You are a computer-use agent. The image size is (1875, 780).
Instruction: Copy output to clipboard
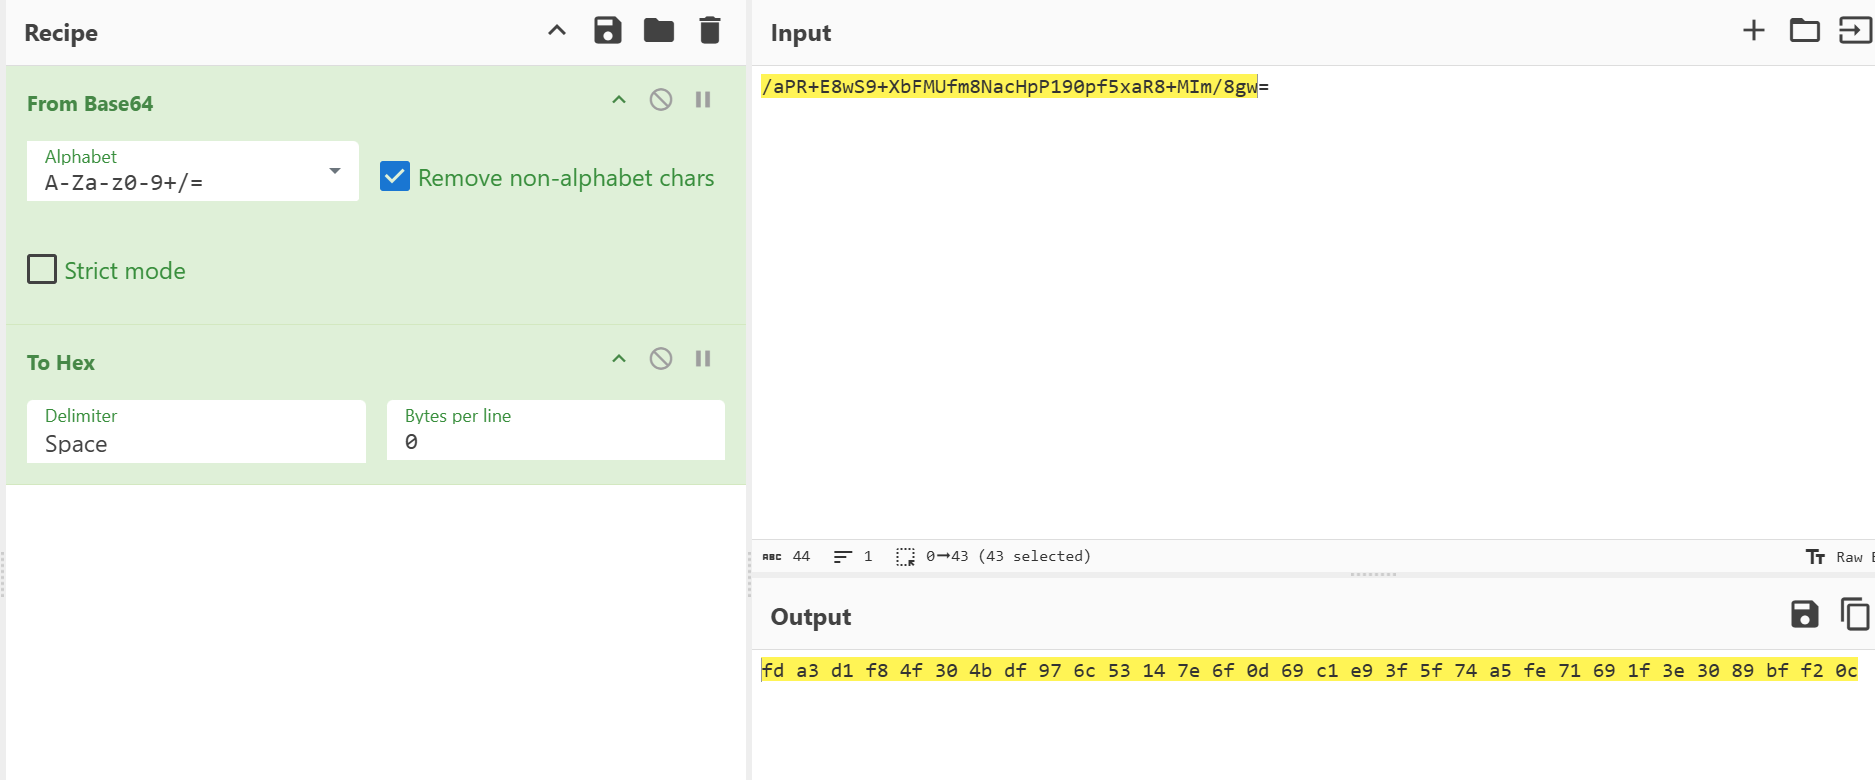pyautogui.click(x=1854, y=614)
